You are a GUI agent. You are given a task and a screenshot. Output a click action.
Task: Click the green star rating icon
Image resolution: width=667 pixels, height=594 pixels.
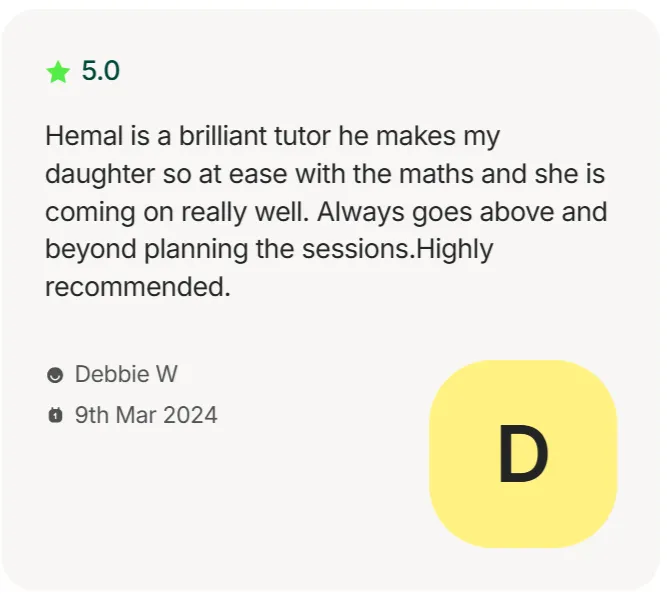point(58,71)
